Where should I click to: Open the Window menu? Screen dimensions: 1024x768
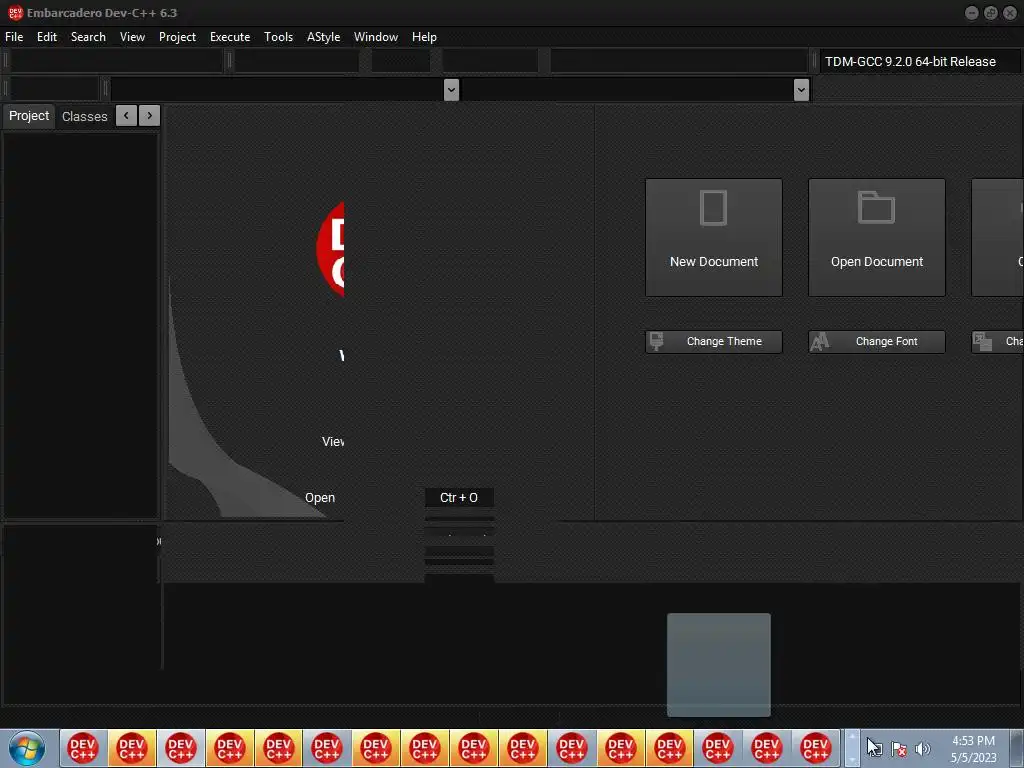(376, 37)
